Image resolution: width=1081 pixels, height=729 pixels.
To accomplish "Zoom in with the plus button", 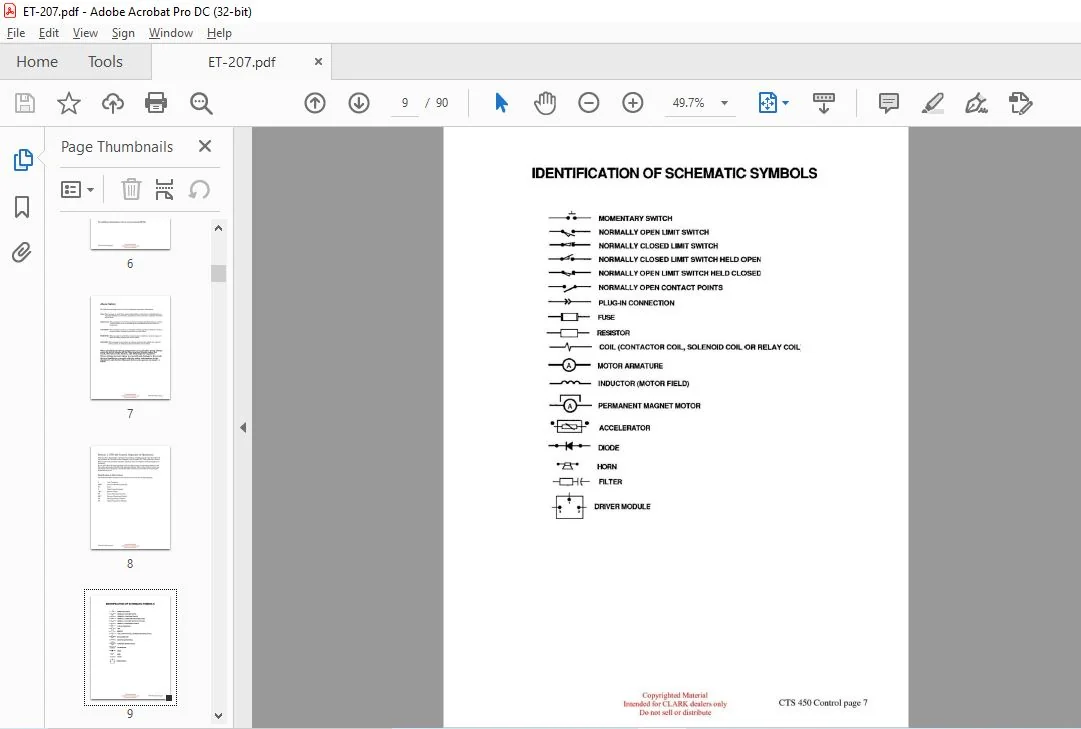I will coord(632,103).
